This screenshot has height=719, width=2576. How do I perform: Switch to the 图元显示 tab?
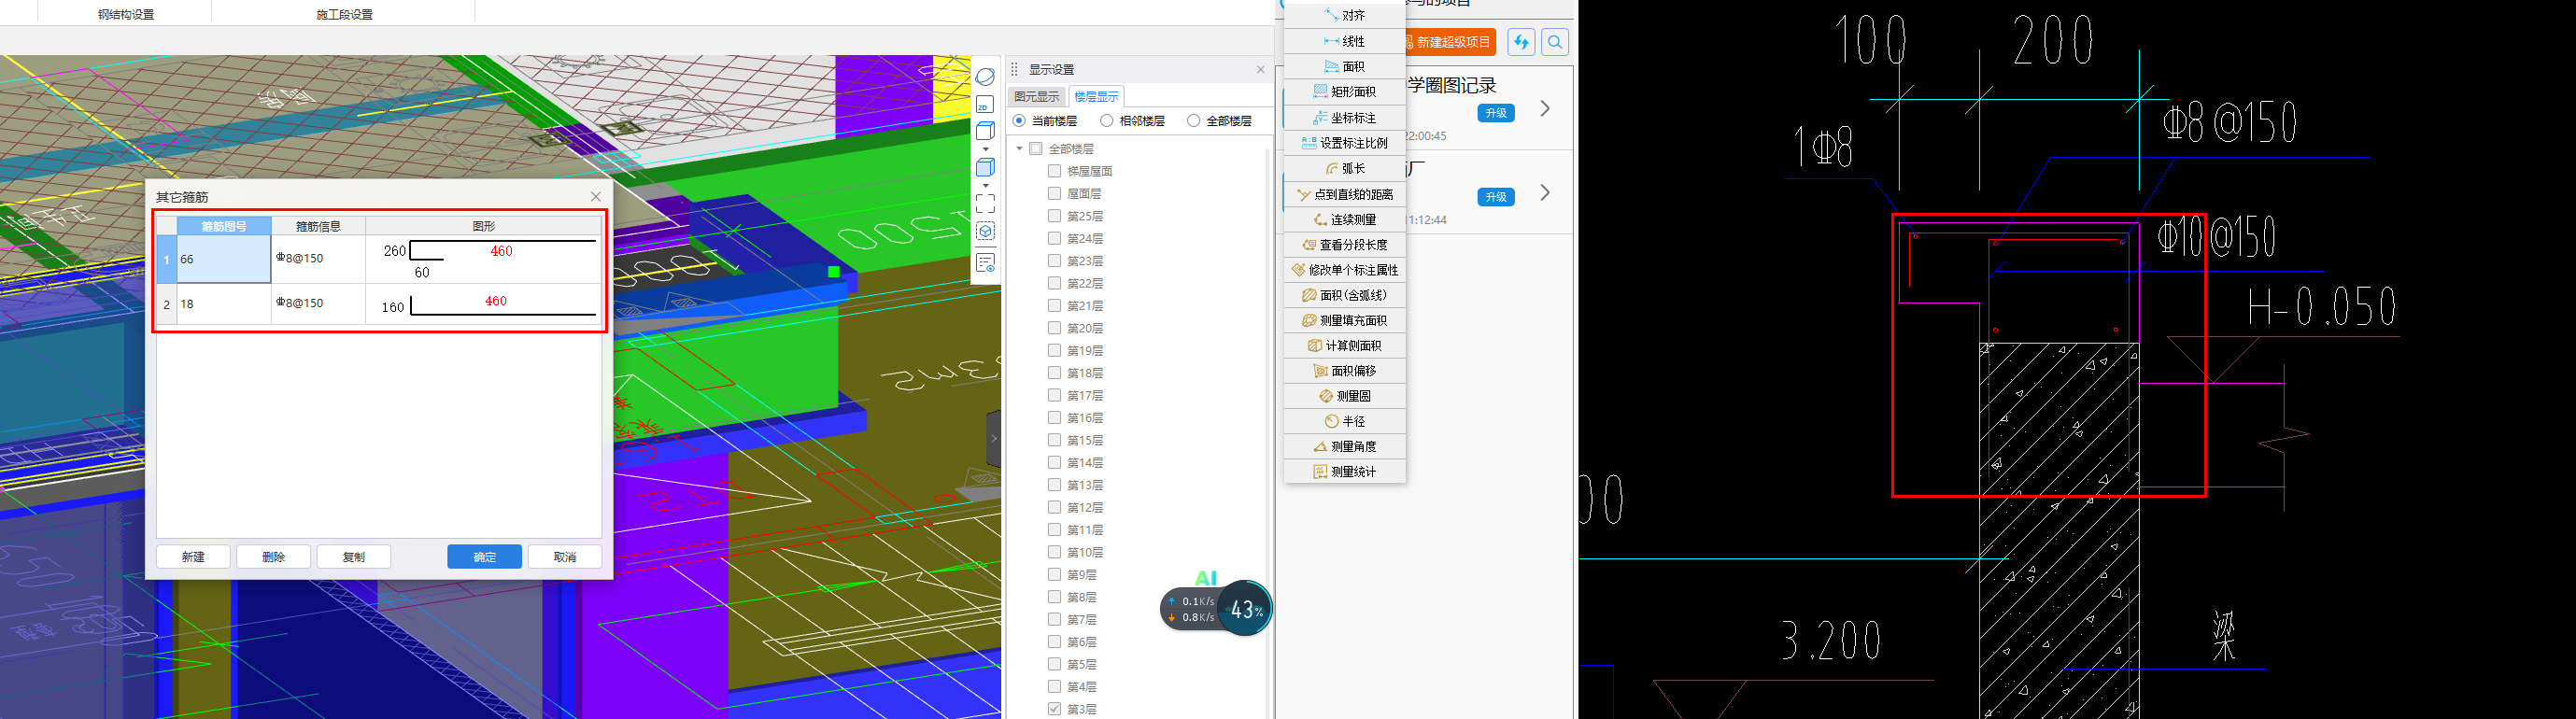pos(1036,97)
